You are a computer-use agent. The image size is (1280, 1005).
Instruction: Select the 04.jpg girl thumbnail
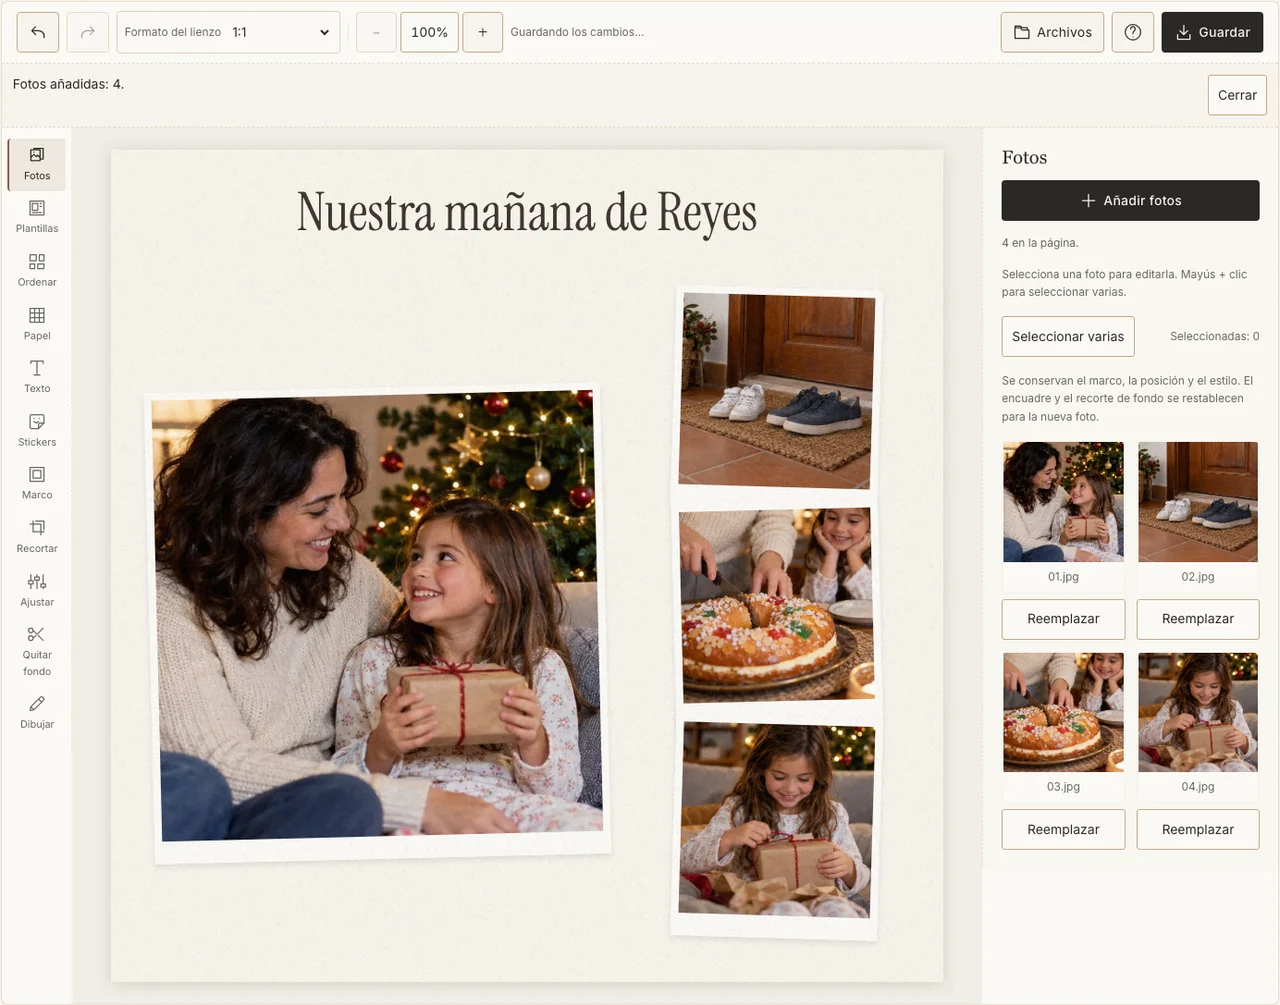coord(1198,712)
